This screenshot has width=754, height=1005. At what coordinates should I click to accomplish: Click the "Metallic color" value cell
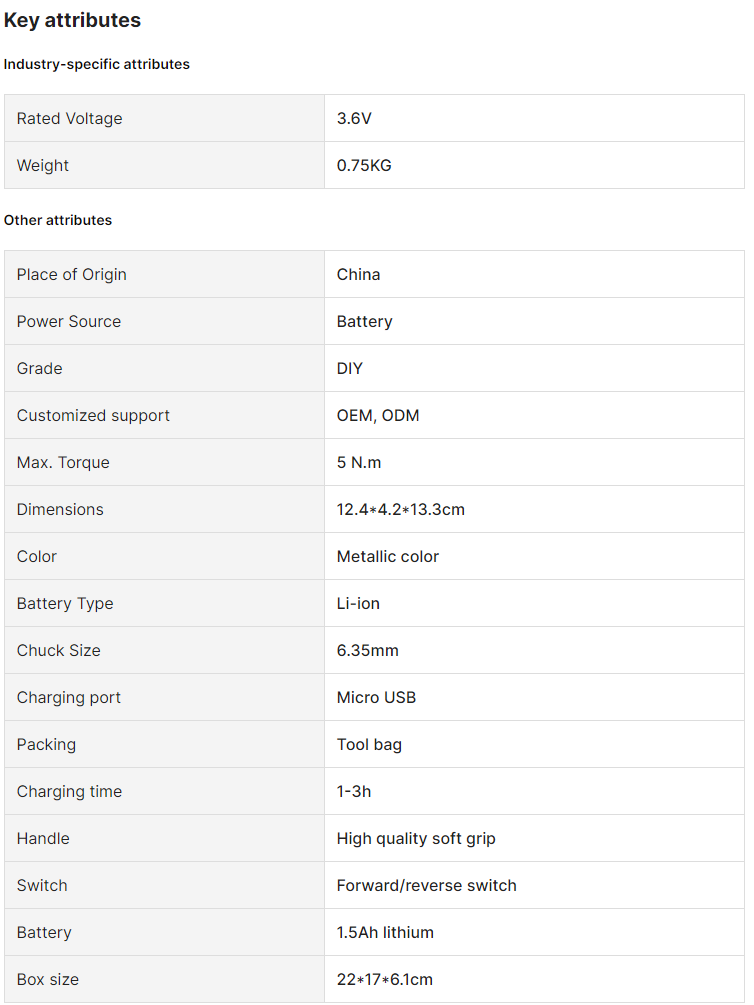(388, 556)
